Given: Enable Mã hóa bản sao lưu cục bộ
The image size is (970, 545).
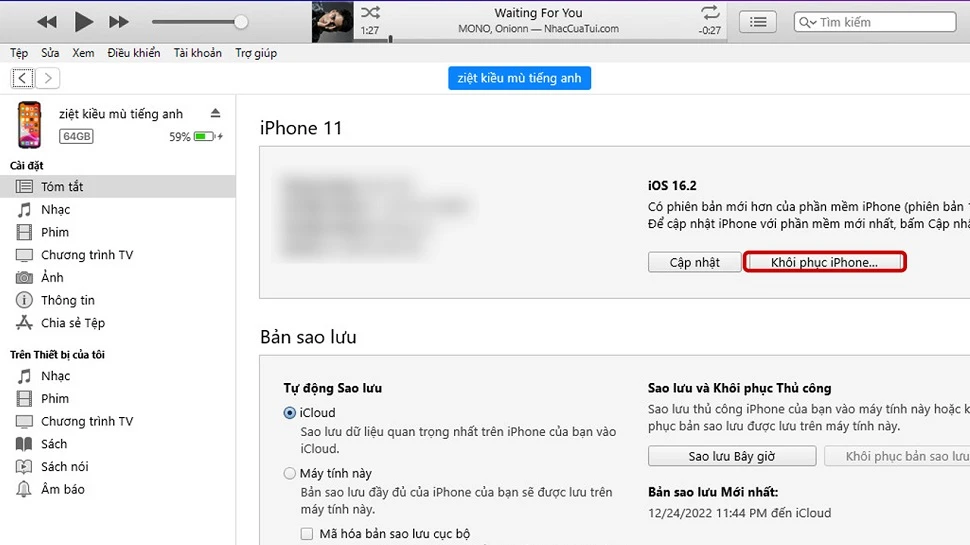Looking at the screenshot, I should point(307,533).
